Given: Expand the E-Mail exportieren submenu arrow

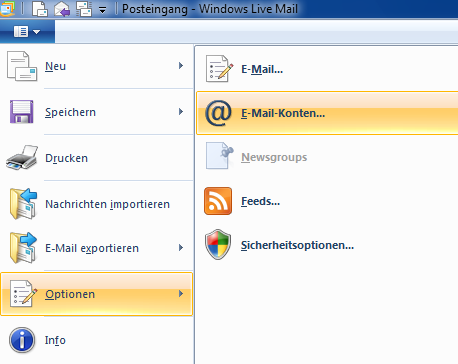Looking at the screenshot, I should (x=181, y=248).
